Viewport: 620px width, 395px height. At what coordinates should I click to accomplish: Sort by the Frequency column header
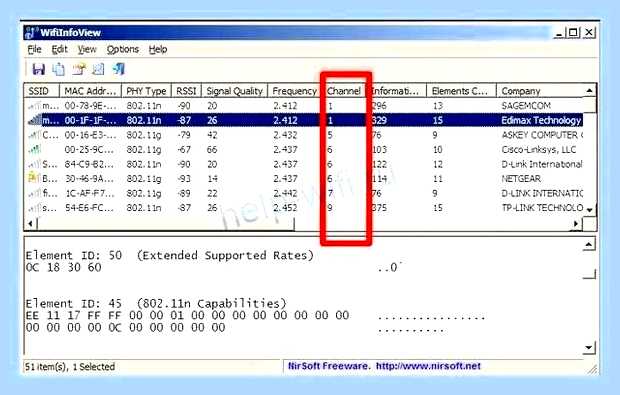[295, 91]
